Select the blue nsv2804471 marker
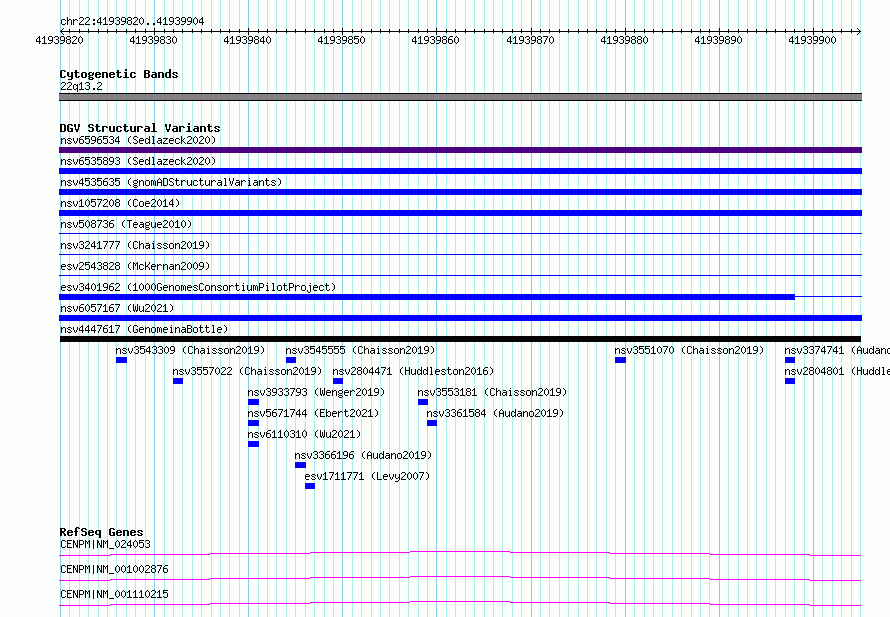This screenshot has height=617, width=890. pos(338,381)
